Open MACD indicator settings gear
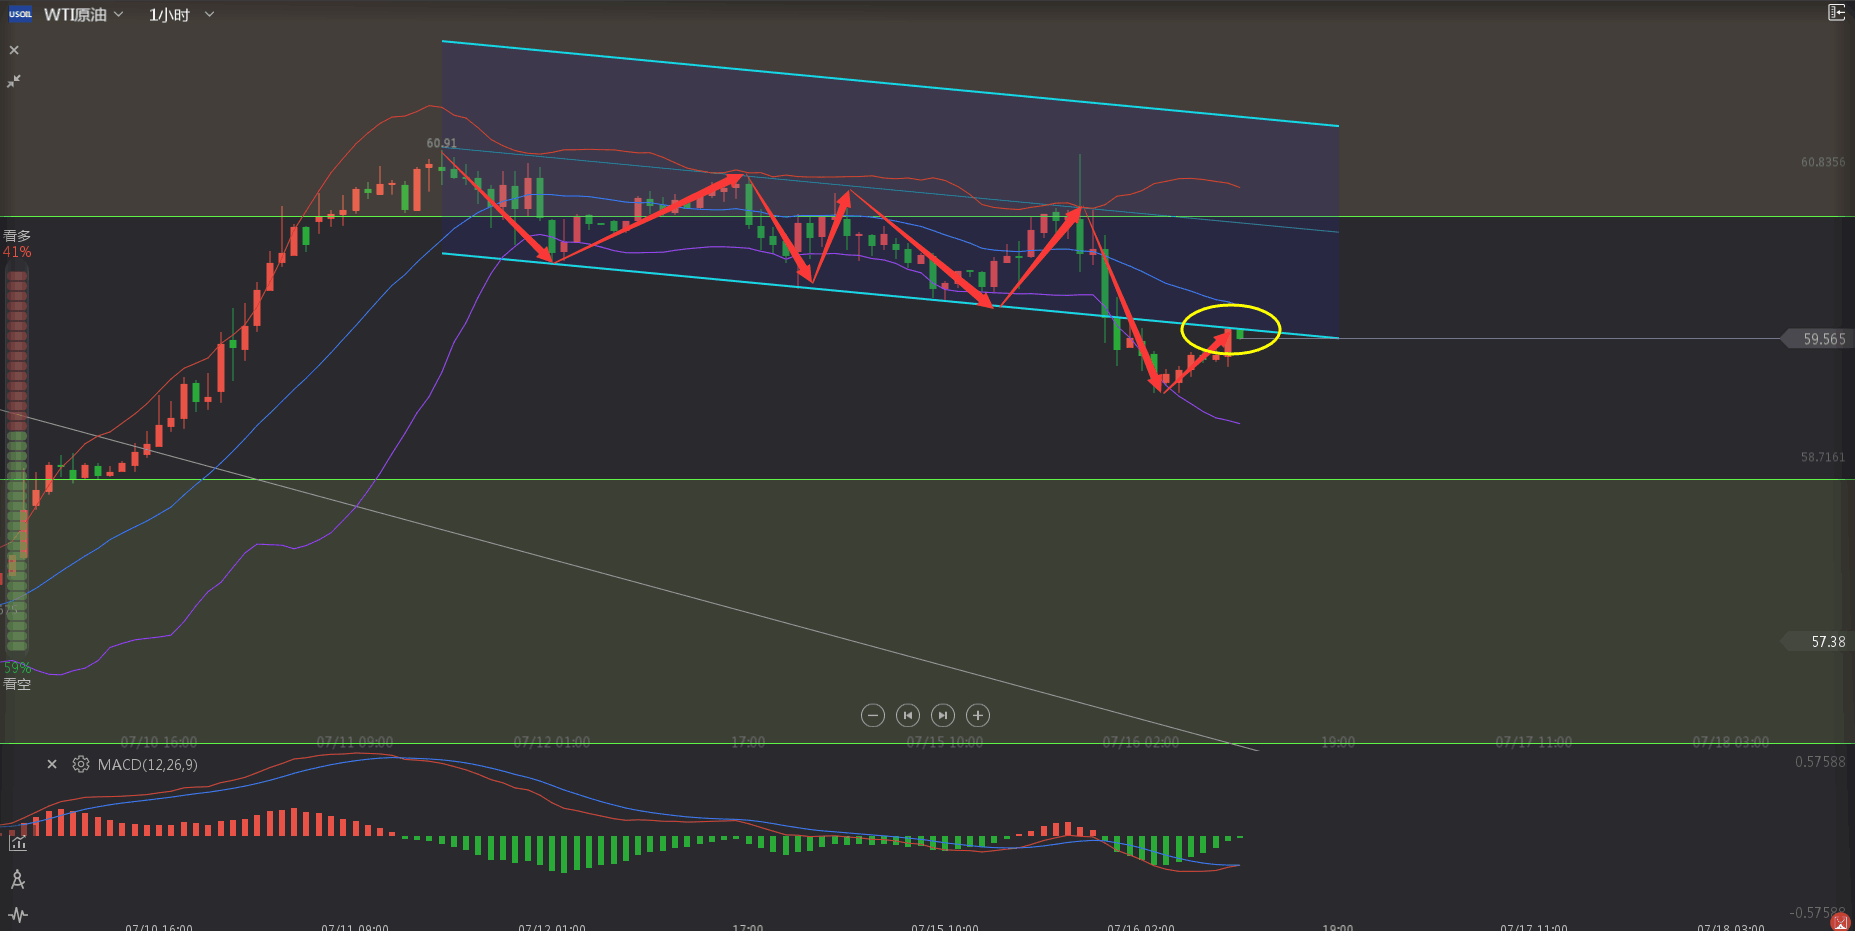Image resolution: width=1855 pixels, height=931 pixels. [81, 764]
